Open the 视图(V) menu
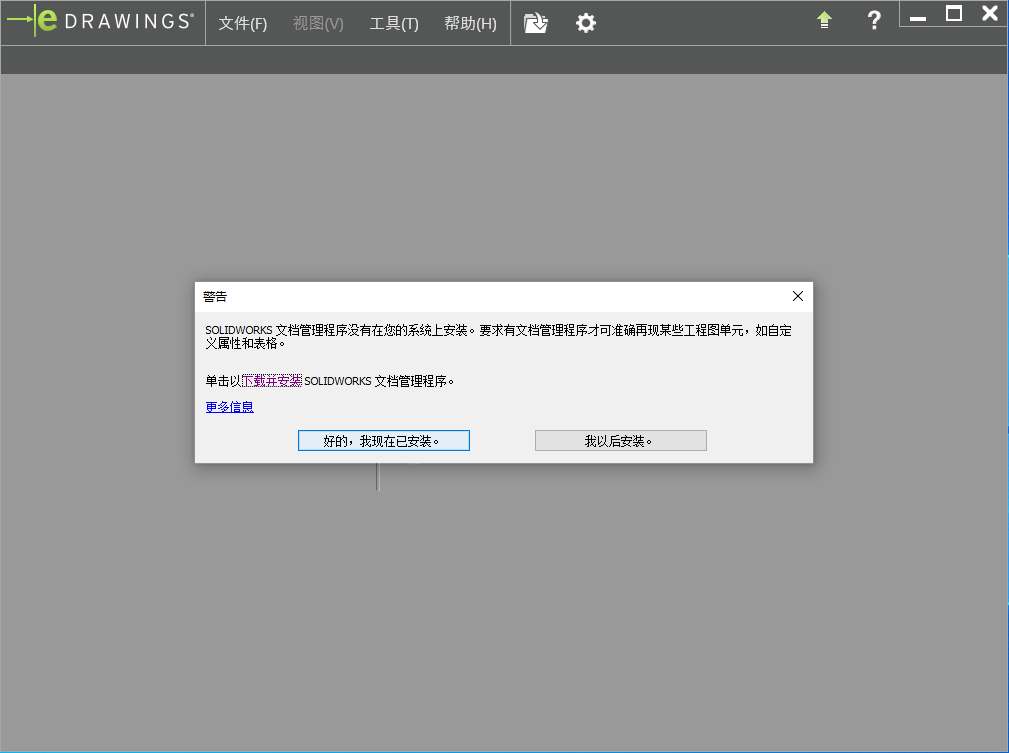 [318, 24]
